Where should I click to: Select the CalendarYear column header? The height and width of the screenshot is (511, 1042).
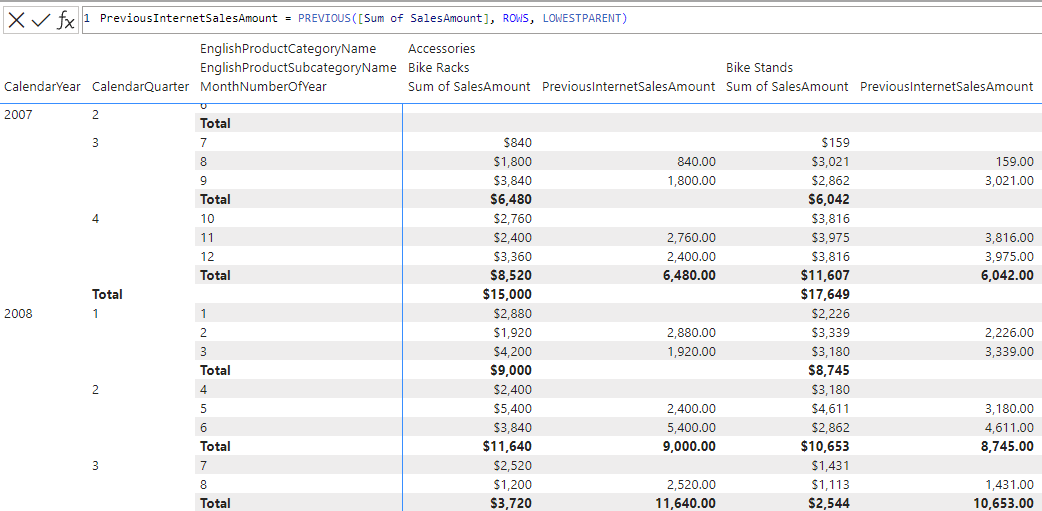[x=43, y=87]
